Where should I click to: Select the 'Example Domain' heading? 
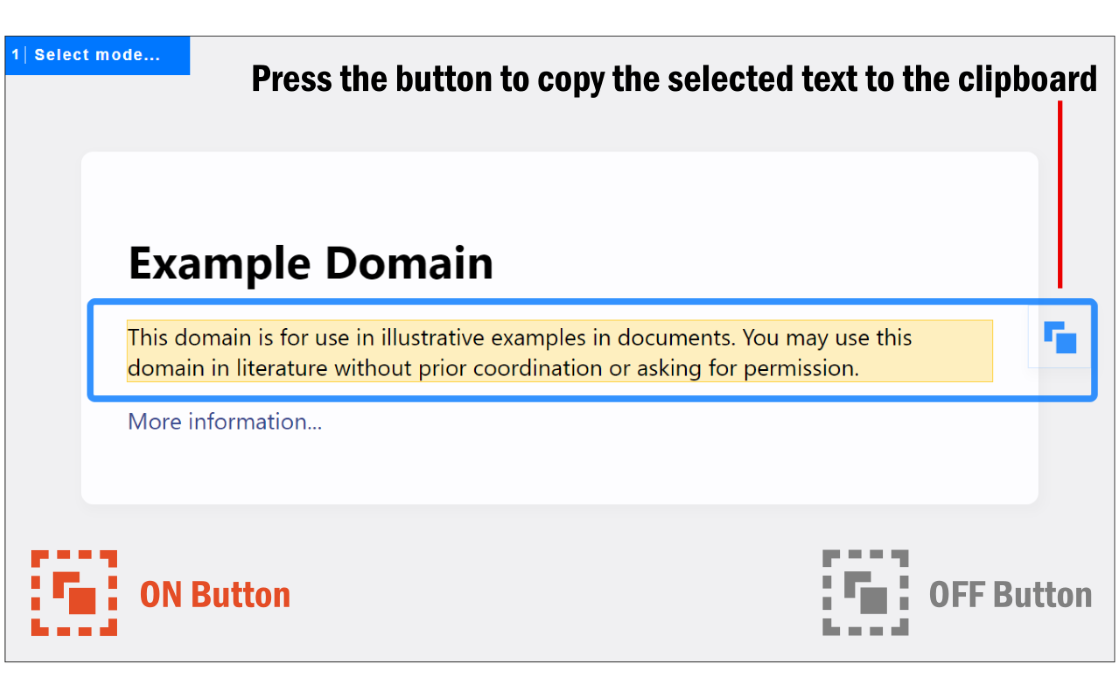(x=311, y=264)
